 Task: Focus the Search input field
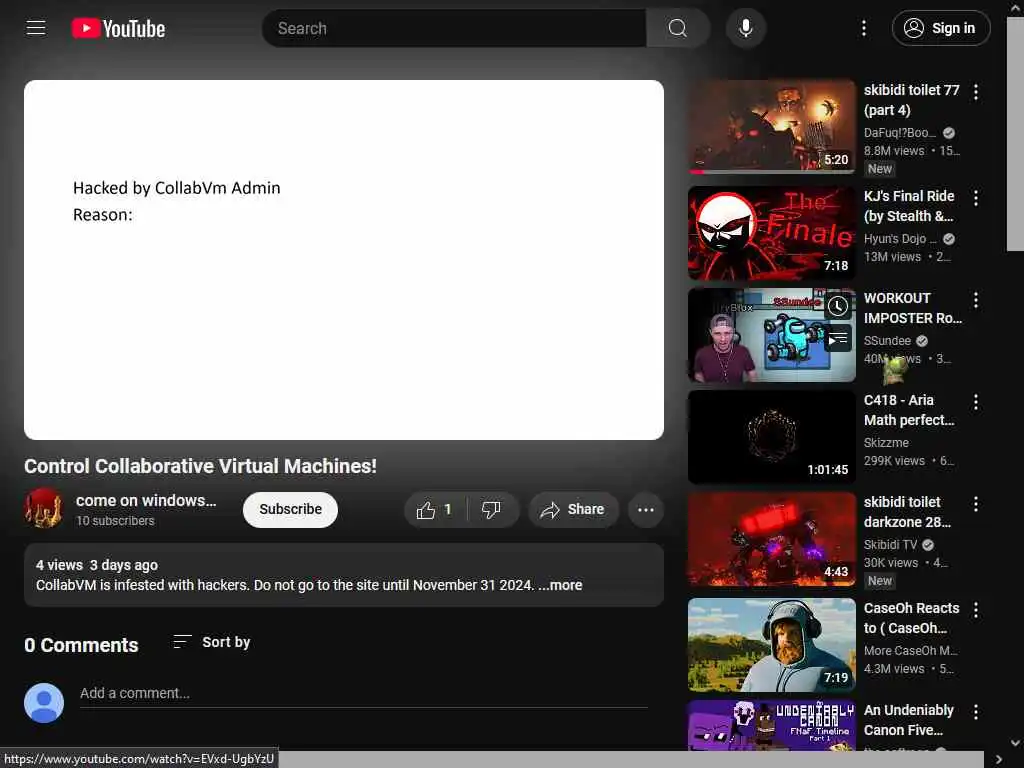pyautogui.click(x=454, y=28)
